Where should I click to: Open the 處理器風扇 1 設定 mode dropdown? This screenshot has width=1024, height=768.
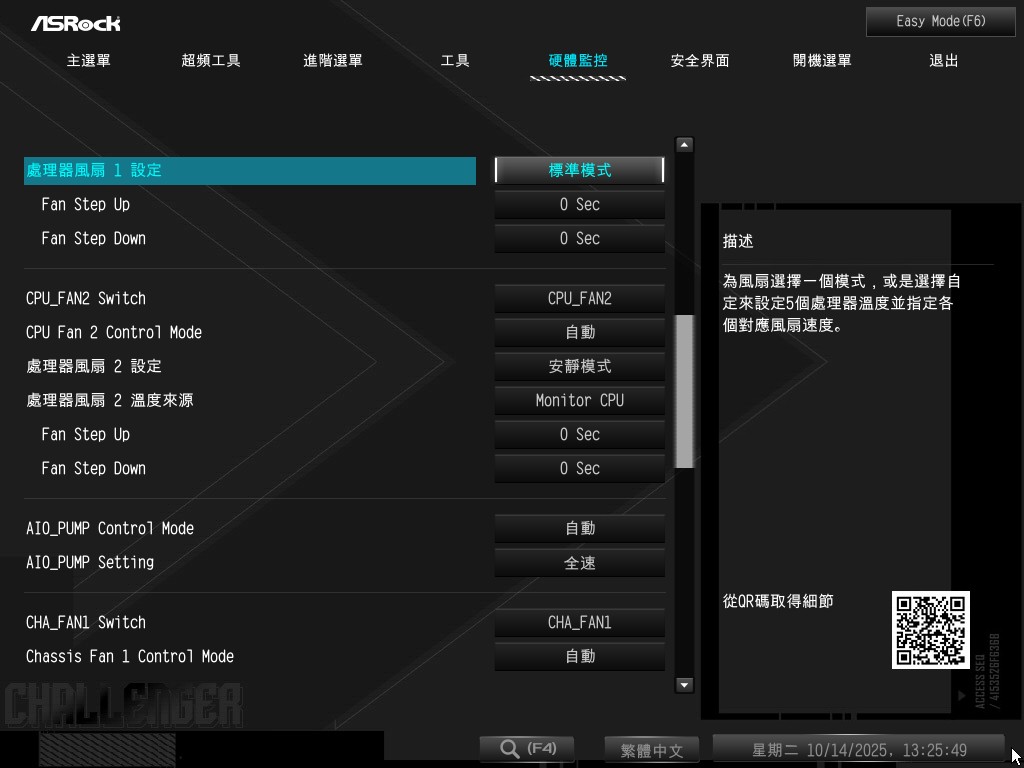pos(579,171)
